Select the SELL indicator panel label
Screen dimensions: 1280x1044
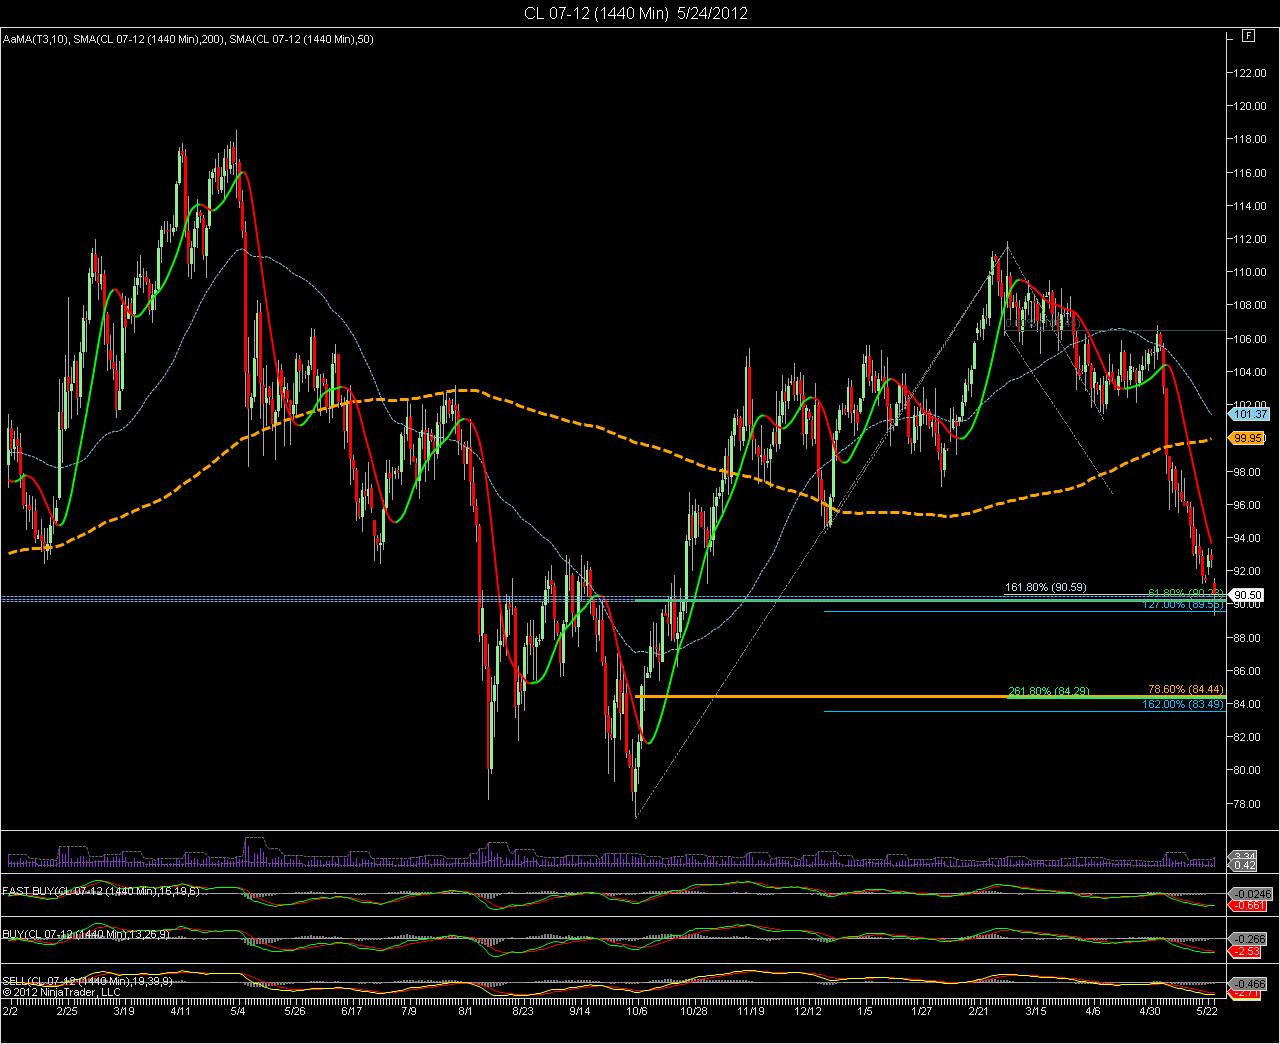87,981
